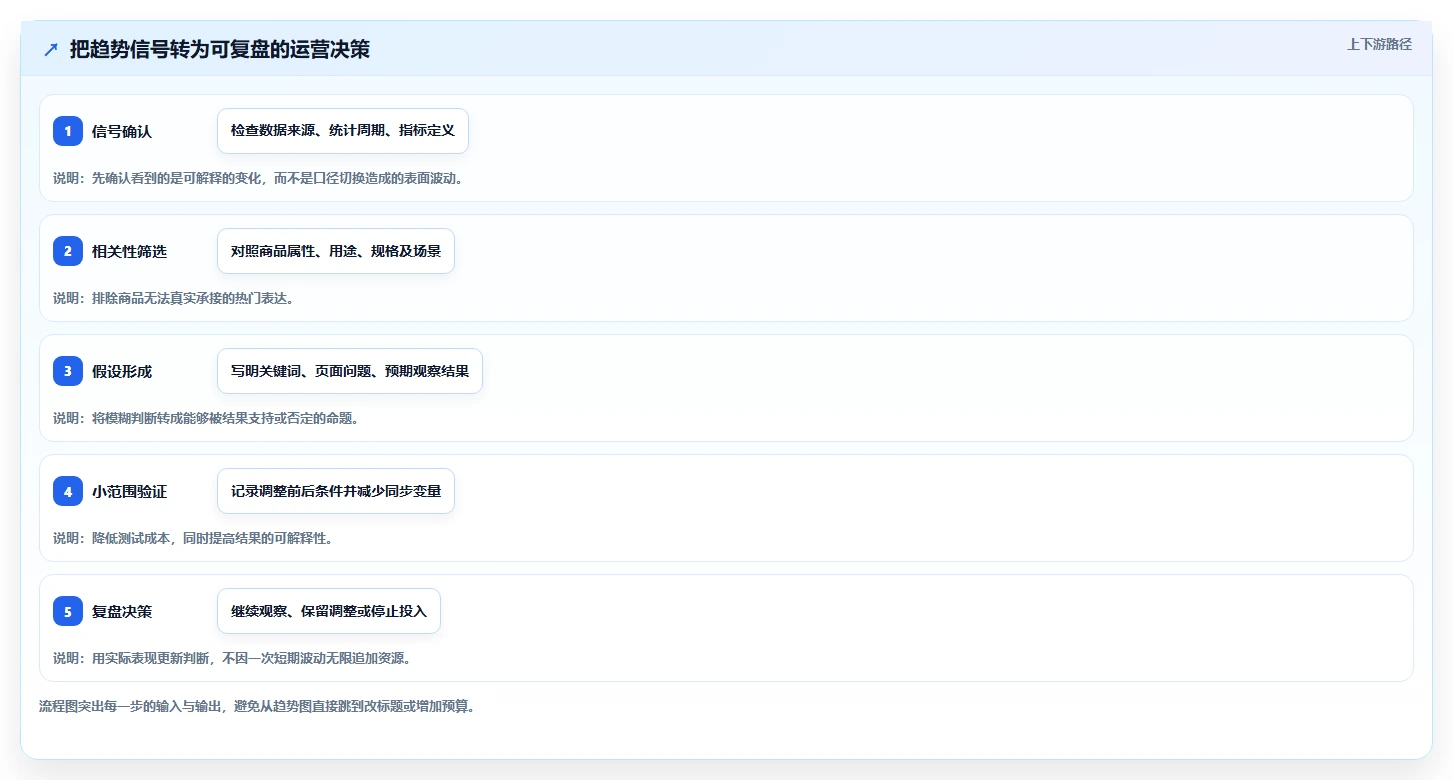The width and height of the screenshot is (1453, 780).
Task: Click the footer text starting with 流程图突出
Action: point(256,706)
